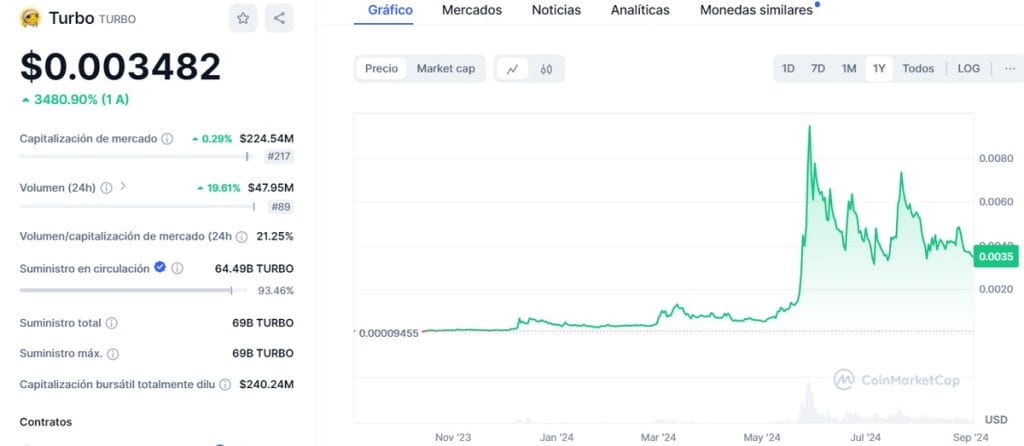This screenshot has width=1024, height=446.
Task: Click the verified badge for circulating supply
Action: tap(160, 267)
